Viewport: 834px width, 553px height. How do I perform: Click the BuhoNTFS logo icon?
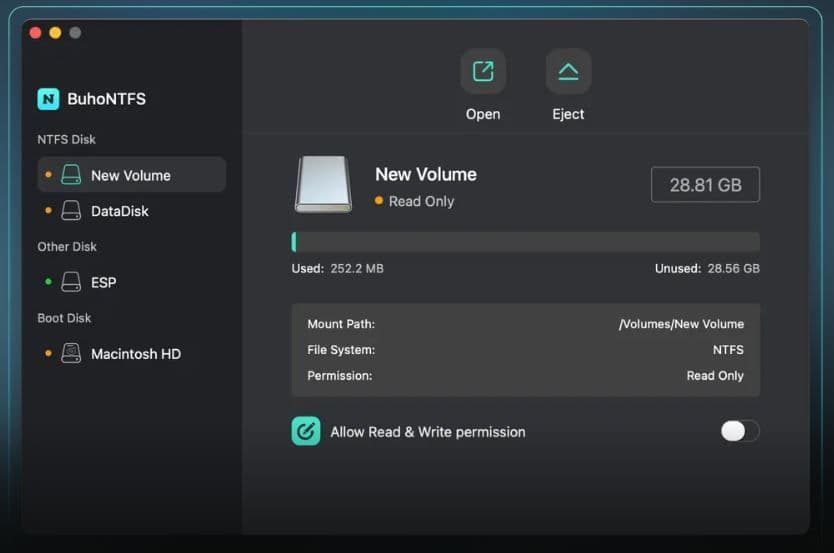[48, 99]
